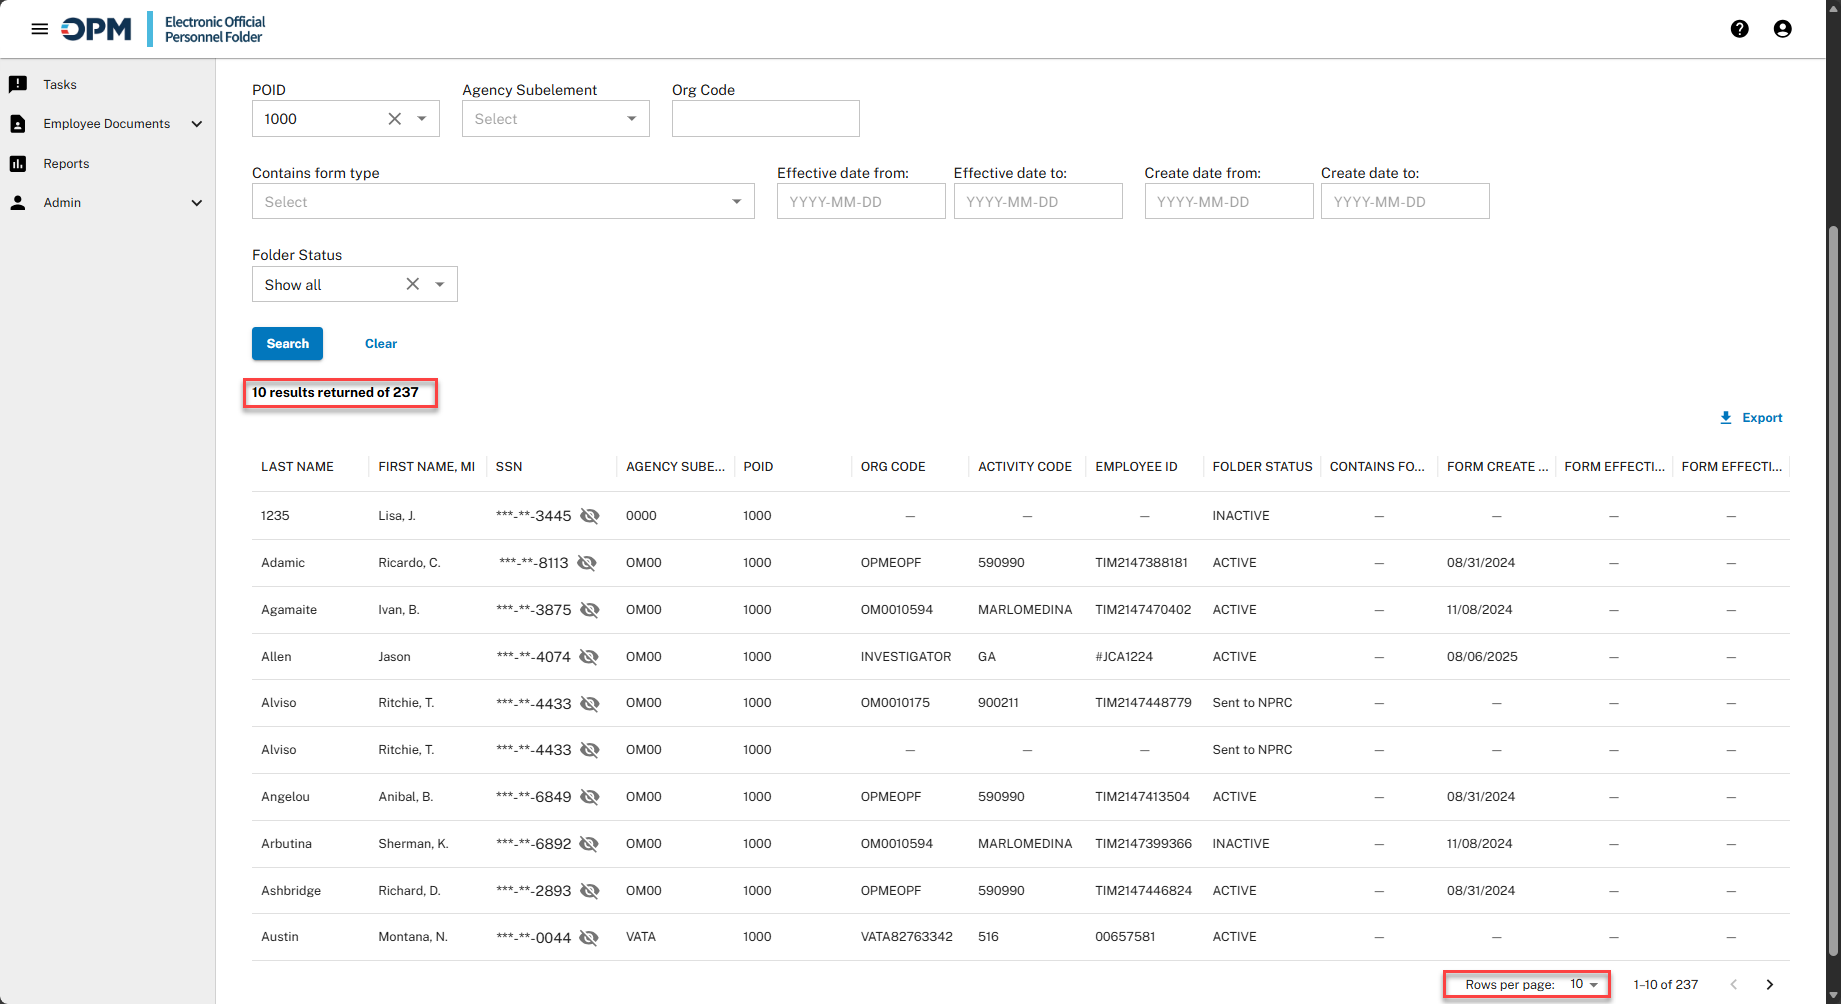
Task: Click the page vertical scrollbar
Action: [1833, 590]
